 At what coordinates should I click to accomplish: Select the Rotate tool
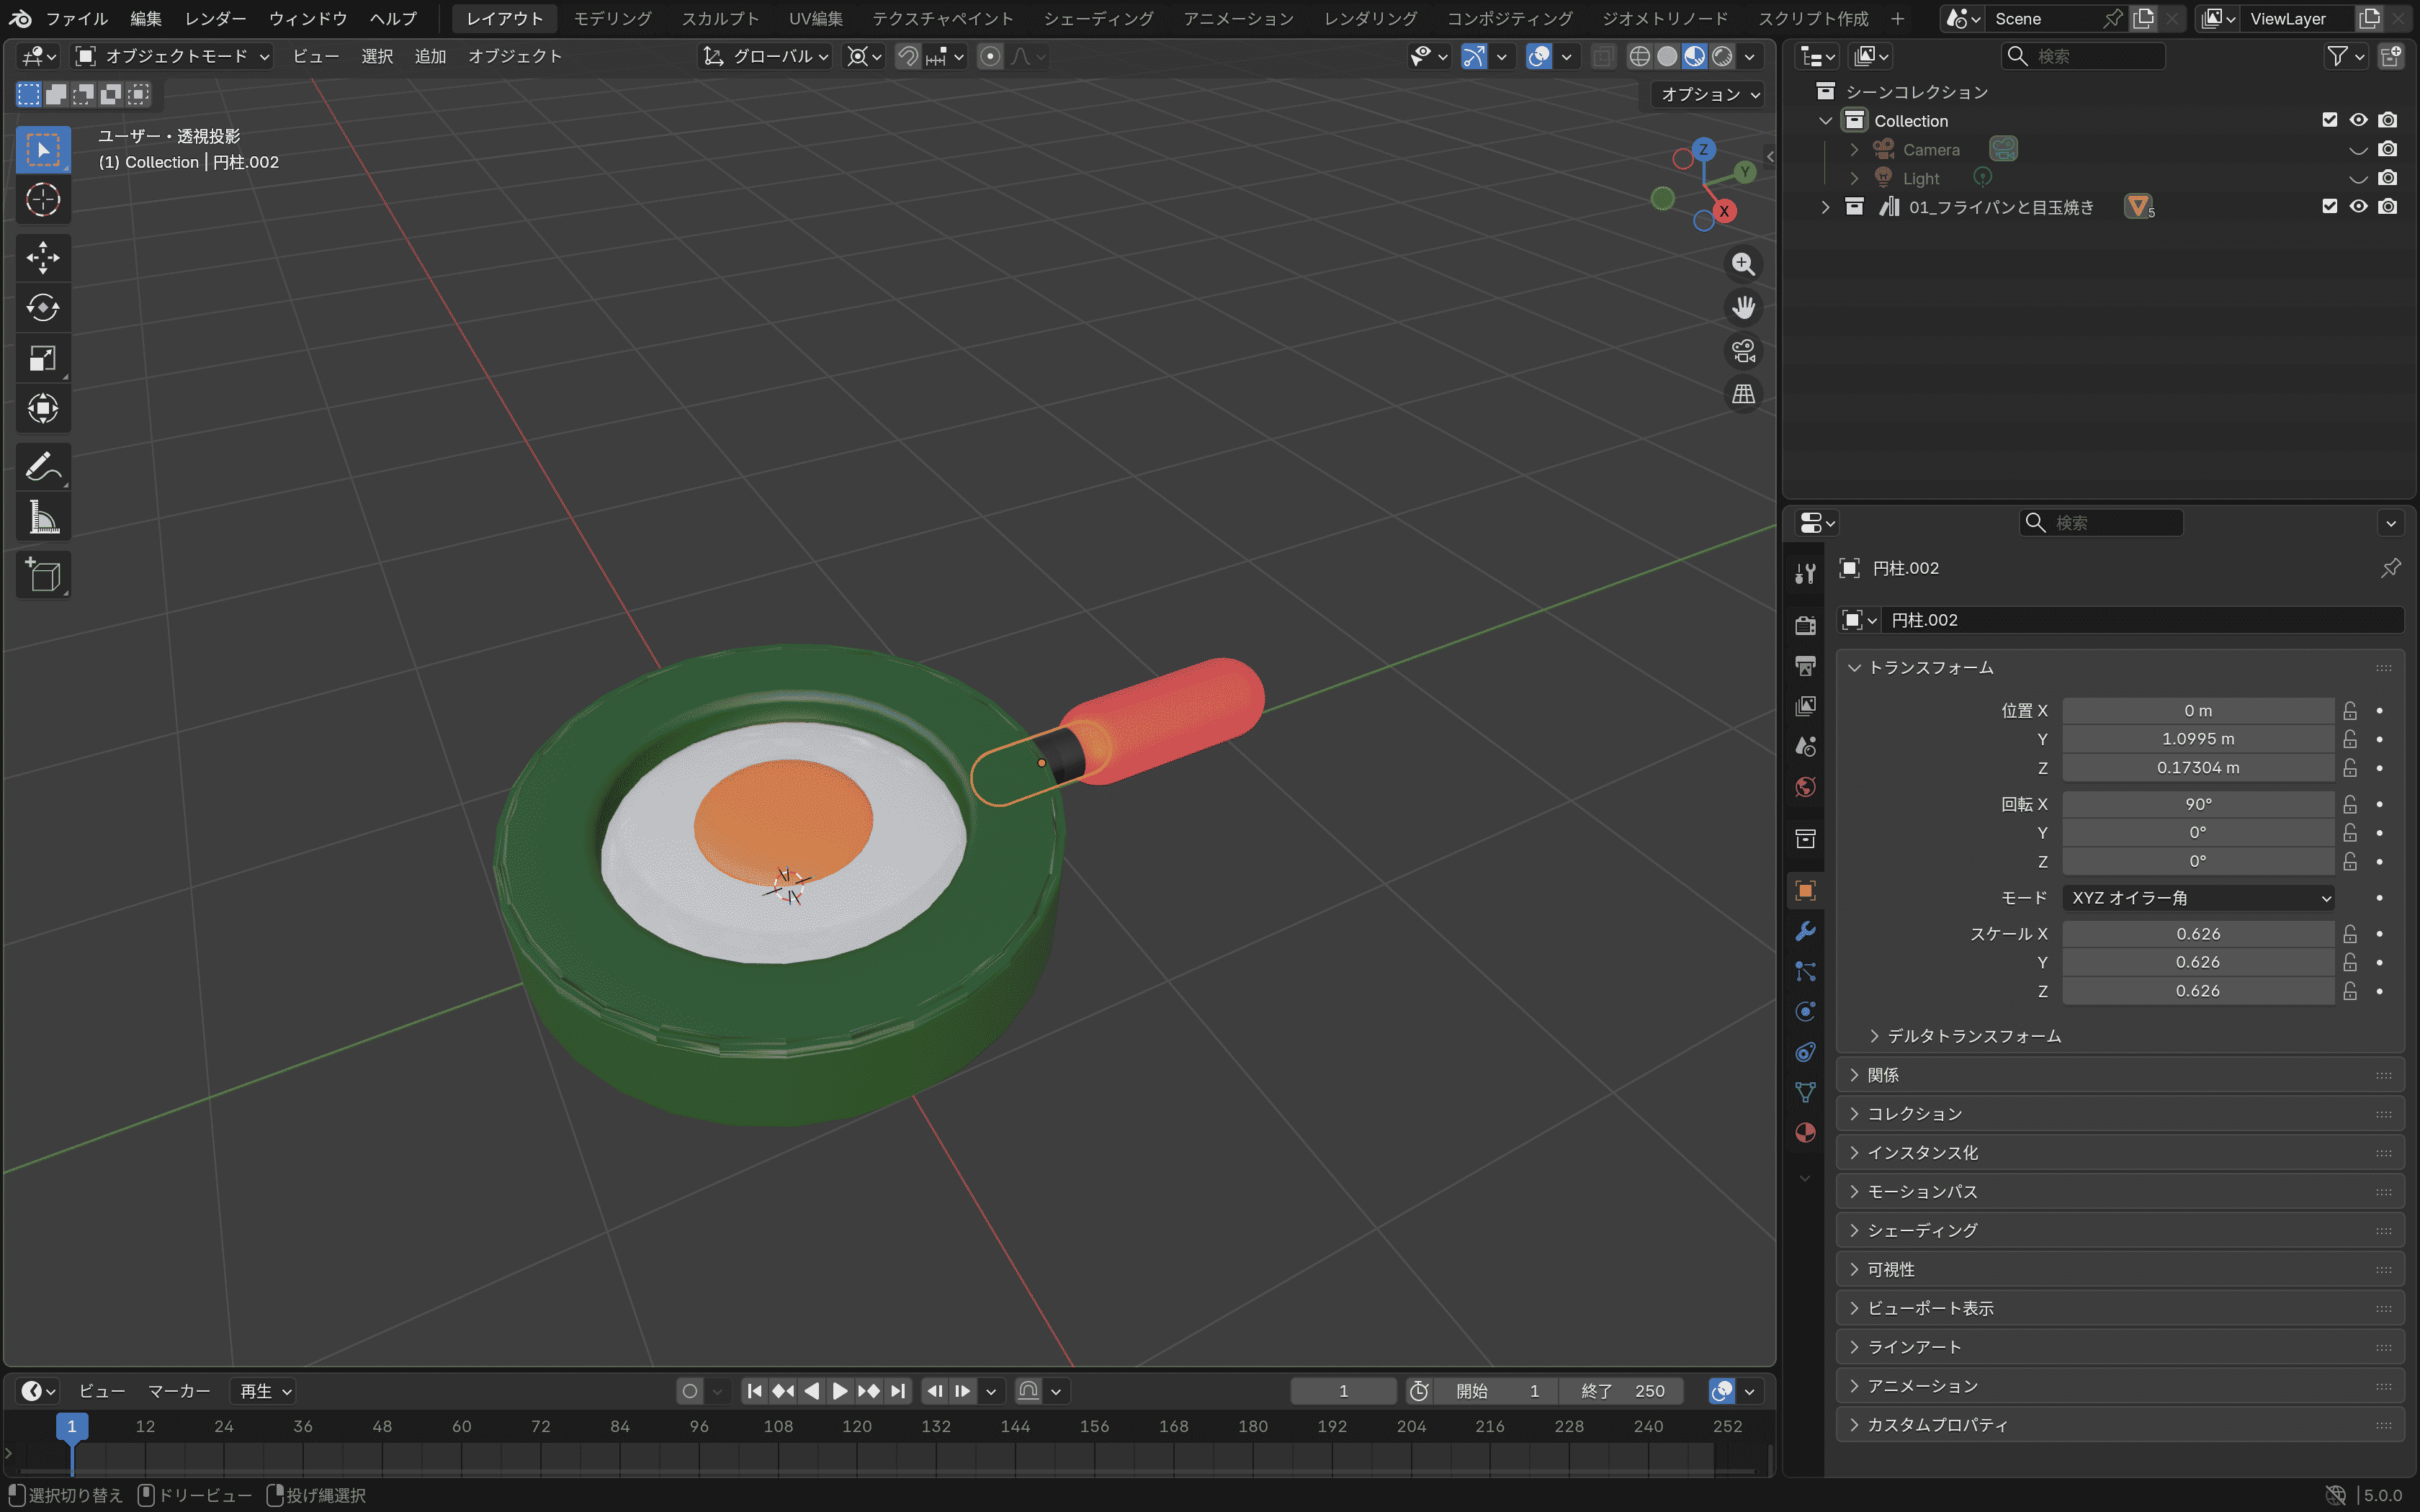point(43,308)
